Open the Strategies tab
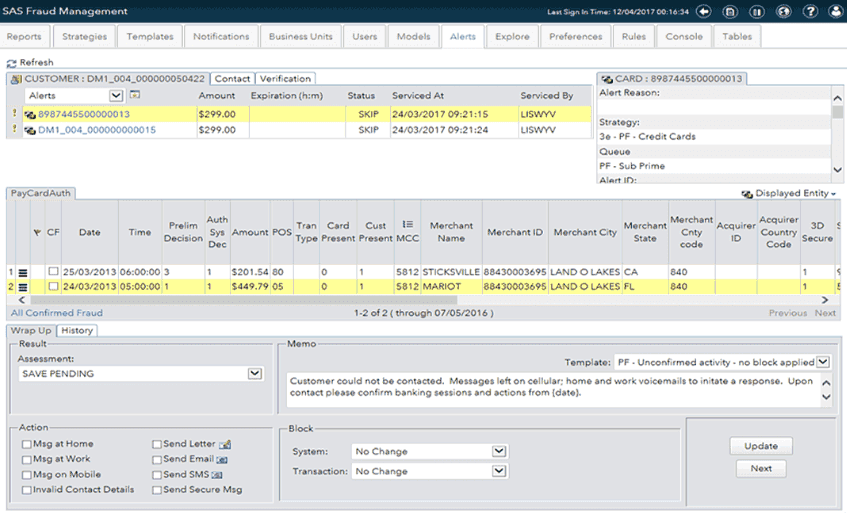Viewport: 847px width, 513px height. [84, 37]
